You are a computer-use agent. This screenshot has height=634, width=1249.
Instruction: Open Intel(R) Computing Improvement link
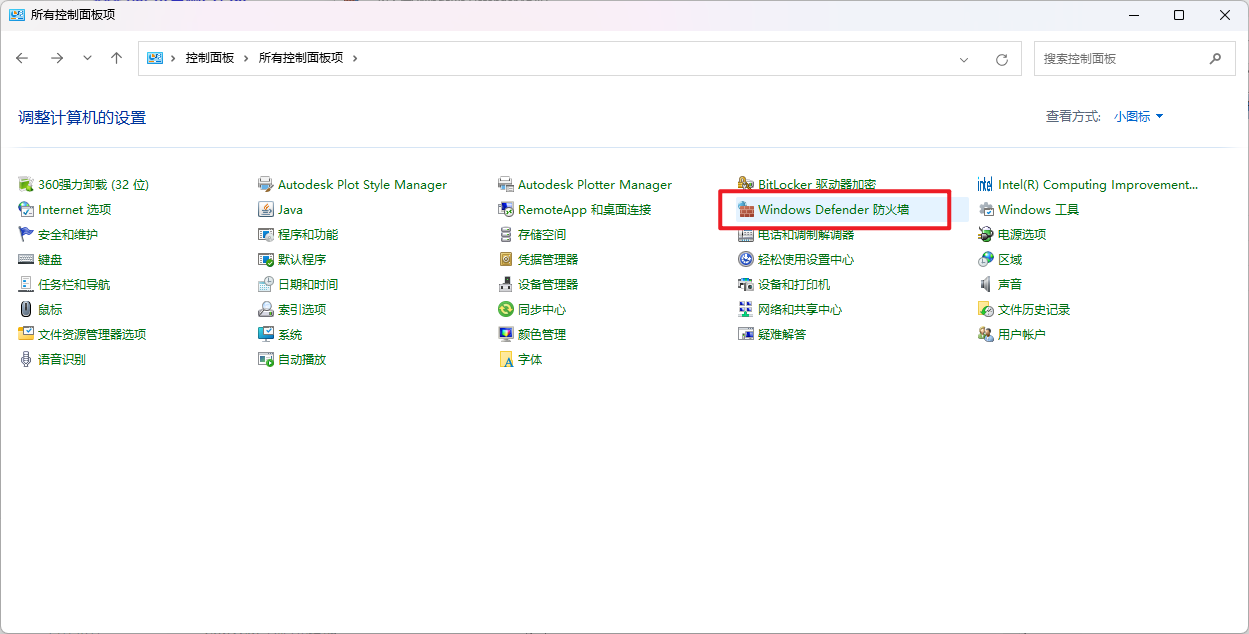tap(1098, 184)
